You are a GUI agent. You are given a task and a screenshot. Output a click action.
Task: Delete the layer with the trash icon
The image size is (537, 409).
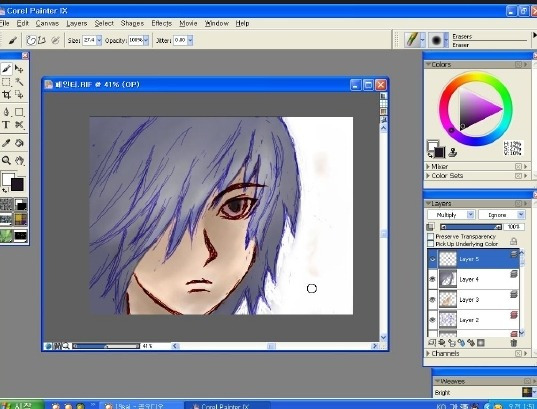coord(513,343)
